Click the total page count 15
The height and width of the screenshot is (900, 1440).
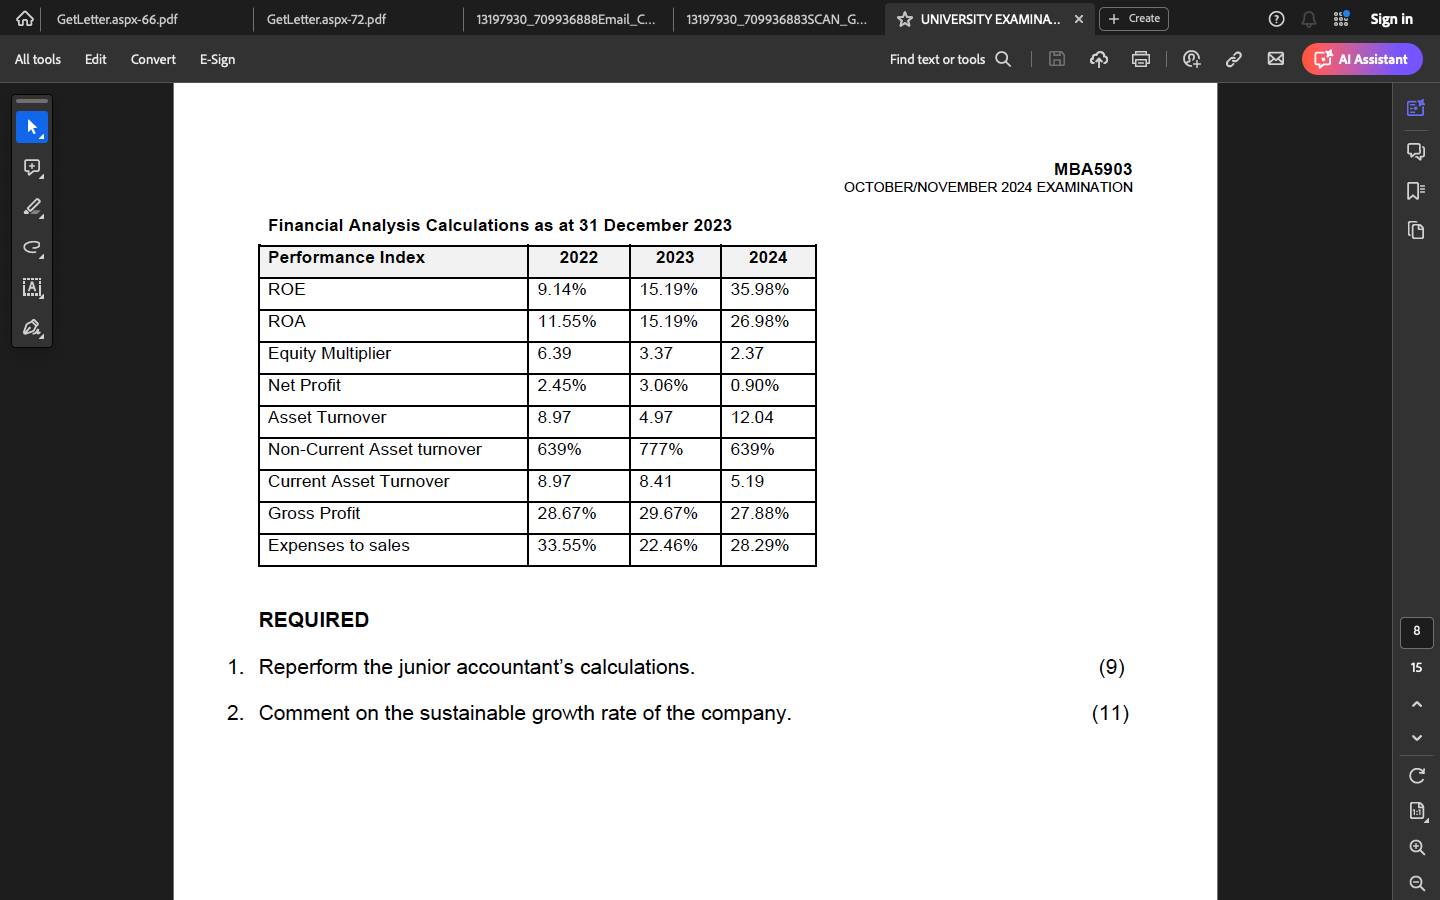[x=1417, y=667]
